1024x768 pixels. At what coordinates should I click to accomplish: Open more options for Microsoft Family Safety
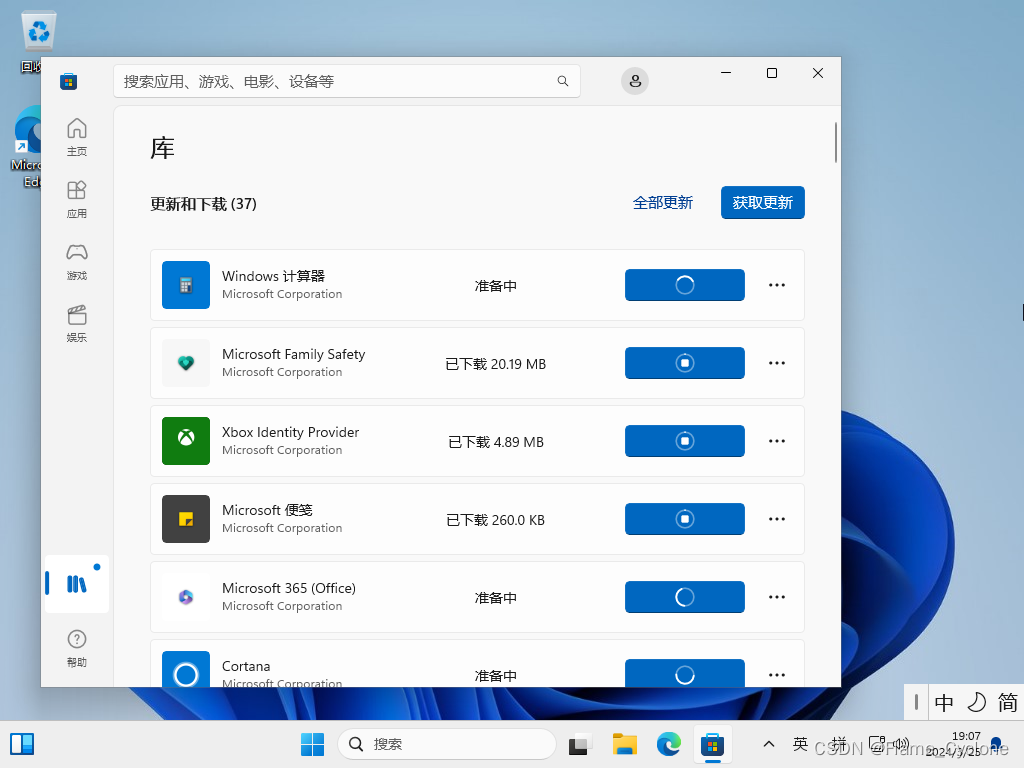(x=776, y=363)
